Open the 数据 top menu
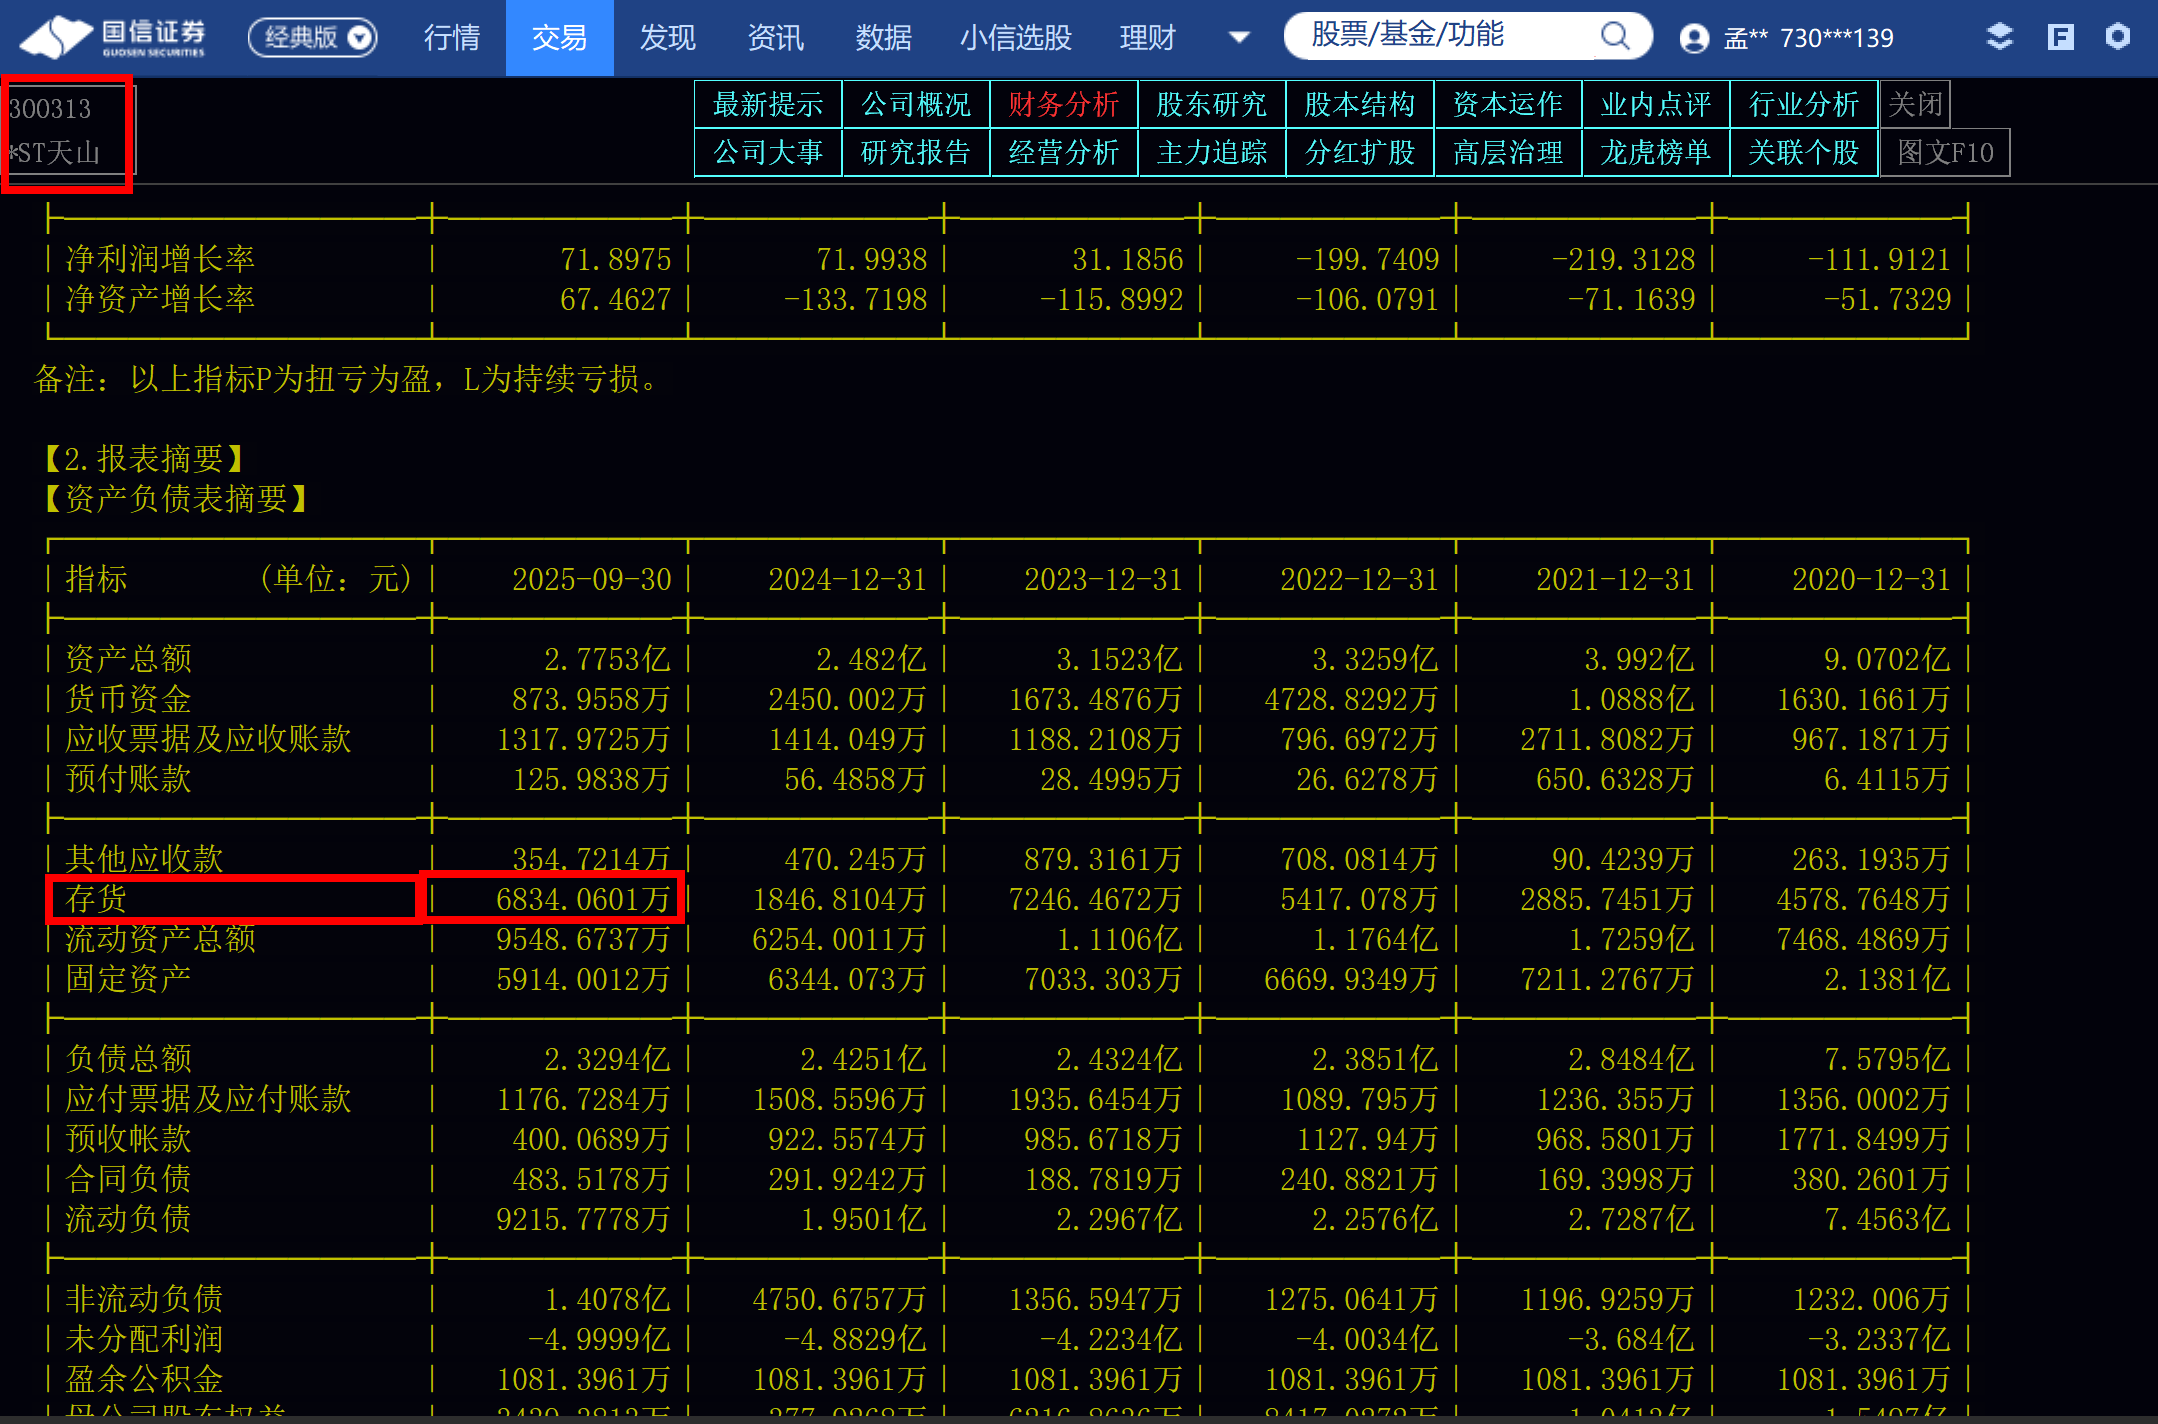 pyautogui.click(x=883, y=38)
